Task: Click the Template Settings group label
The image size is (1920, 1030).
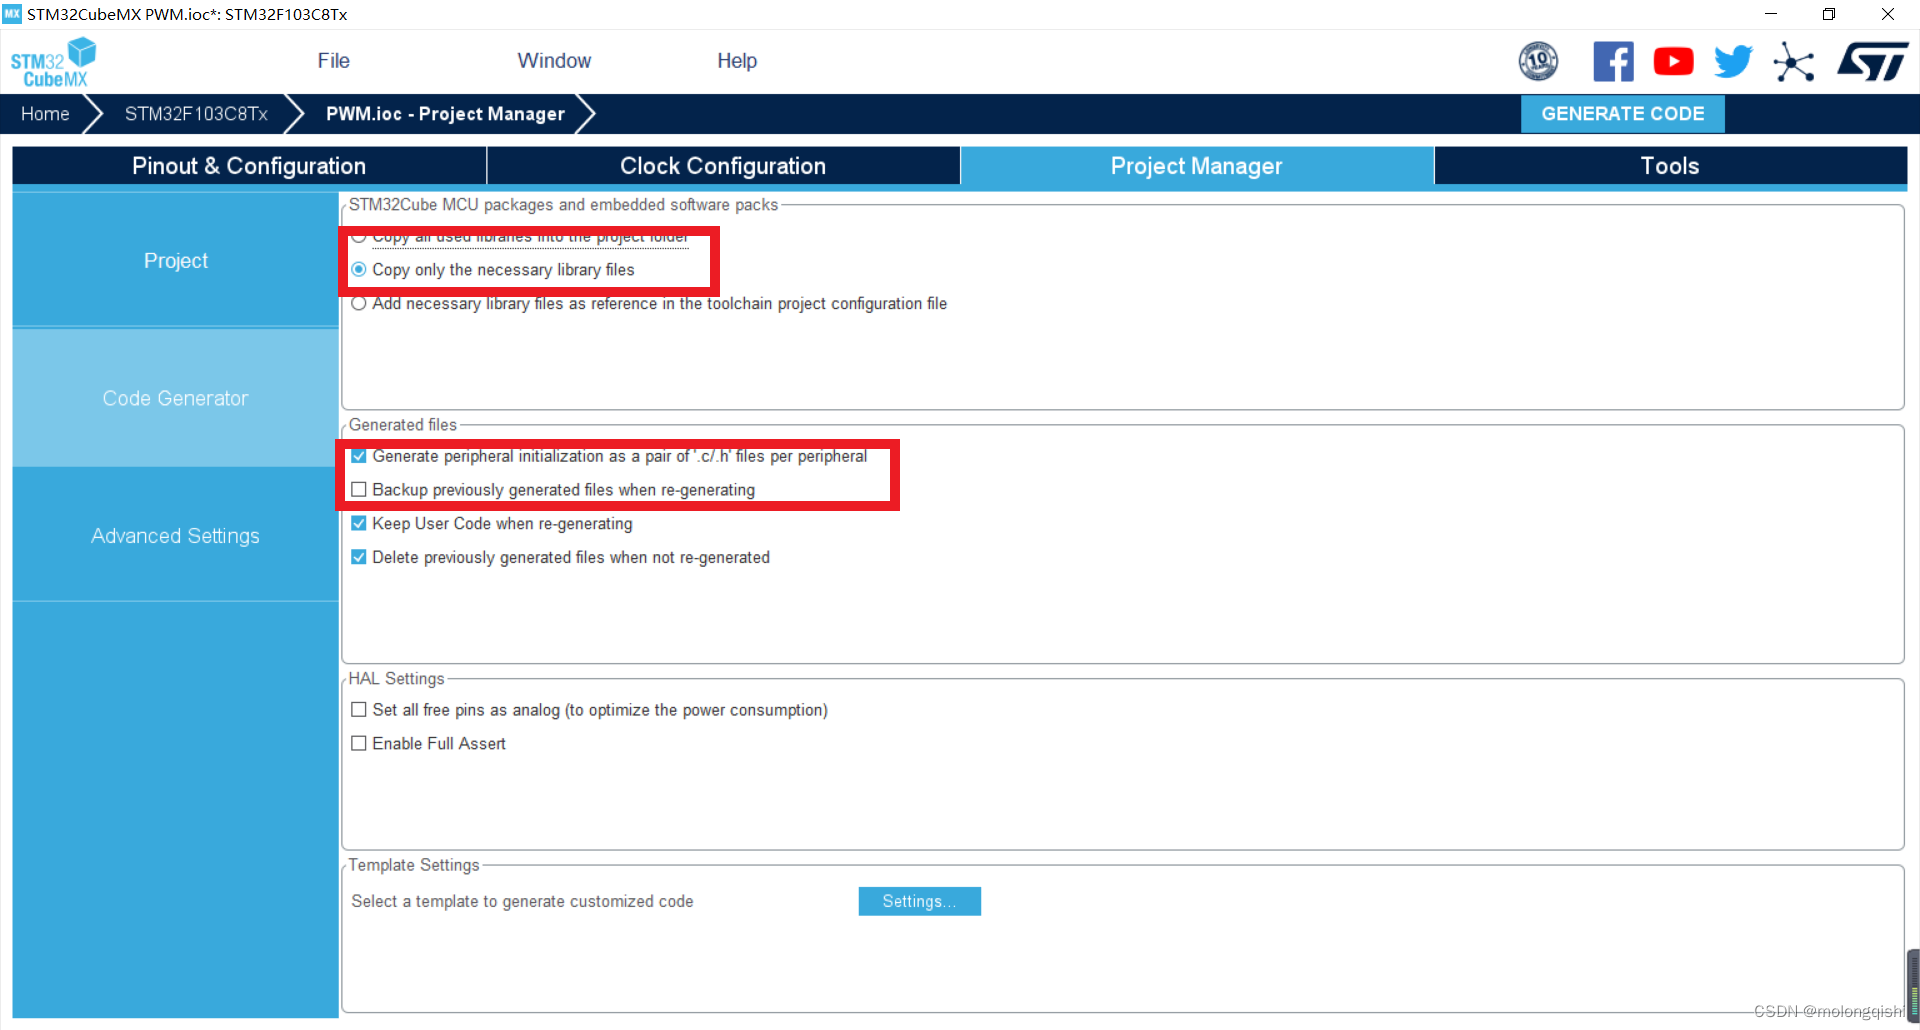Action: 413,864
